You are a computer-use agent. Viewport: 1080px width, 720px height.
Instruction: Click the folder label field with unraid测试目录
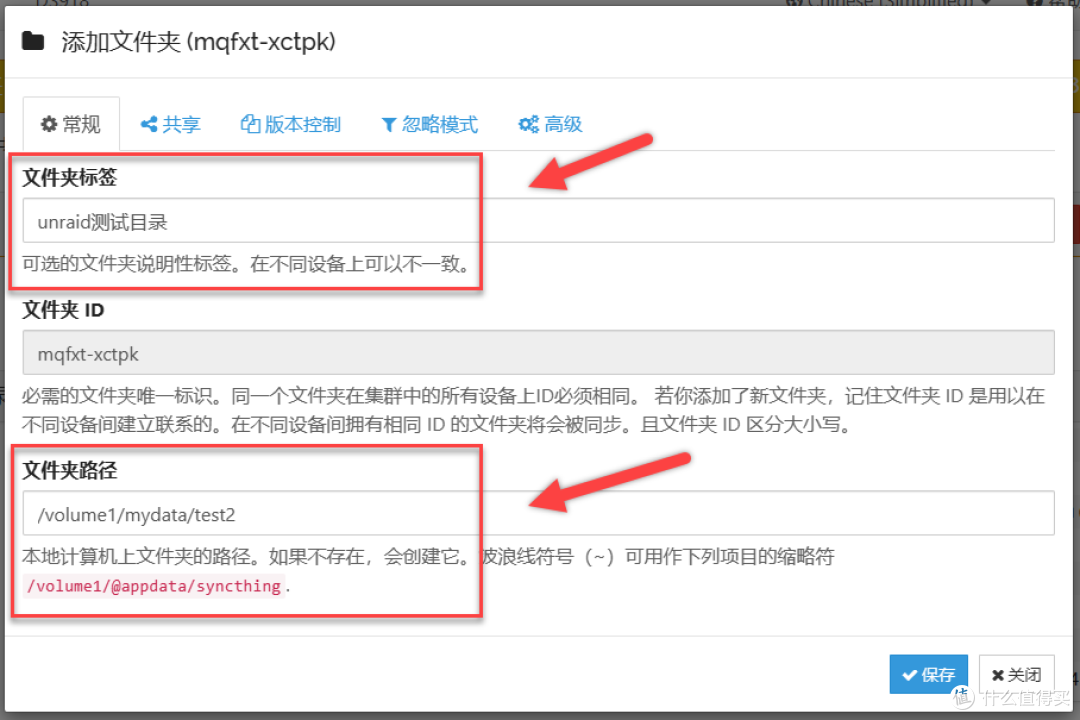(x=539, y=220)
